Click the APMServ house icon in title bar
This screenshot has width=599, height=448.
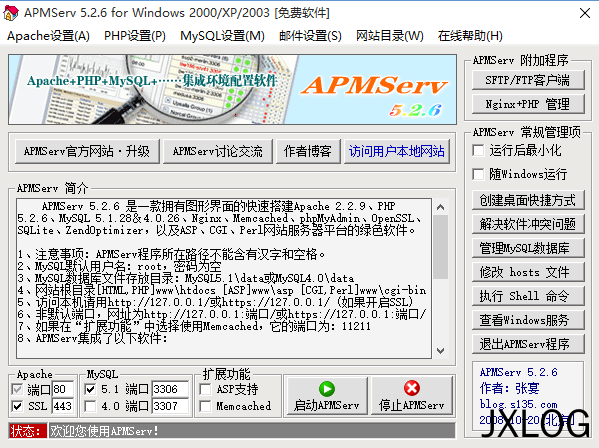point(11,13)
